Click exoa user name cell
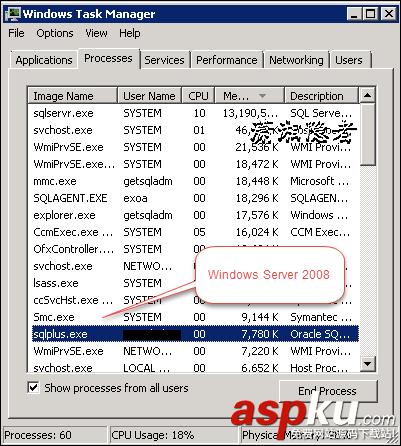 point(135,199)
